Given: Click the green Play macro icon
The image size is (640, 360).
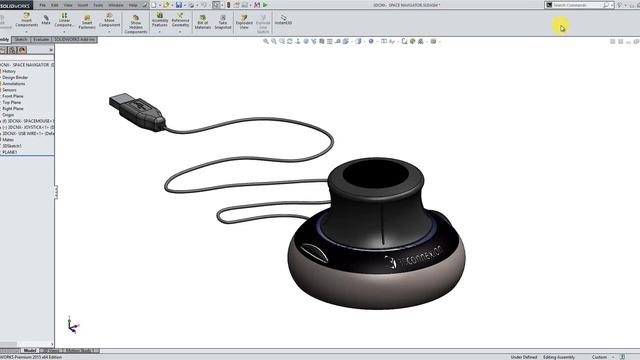Looking at the screenshot, I should [265, 5].
